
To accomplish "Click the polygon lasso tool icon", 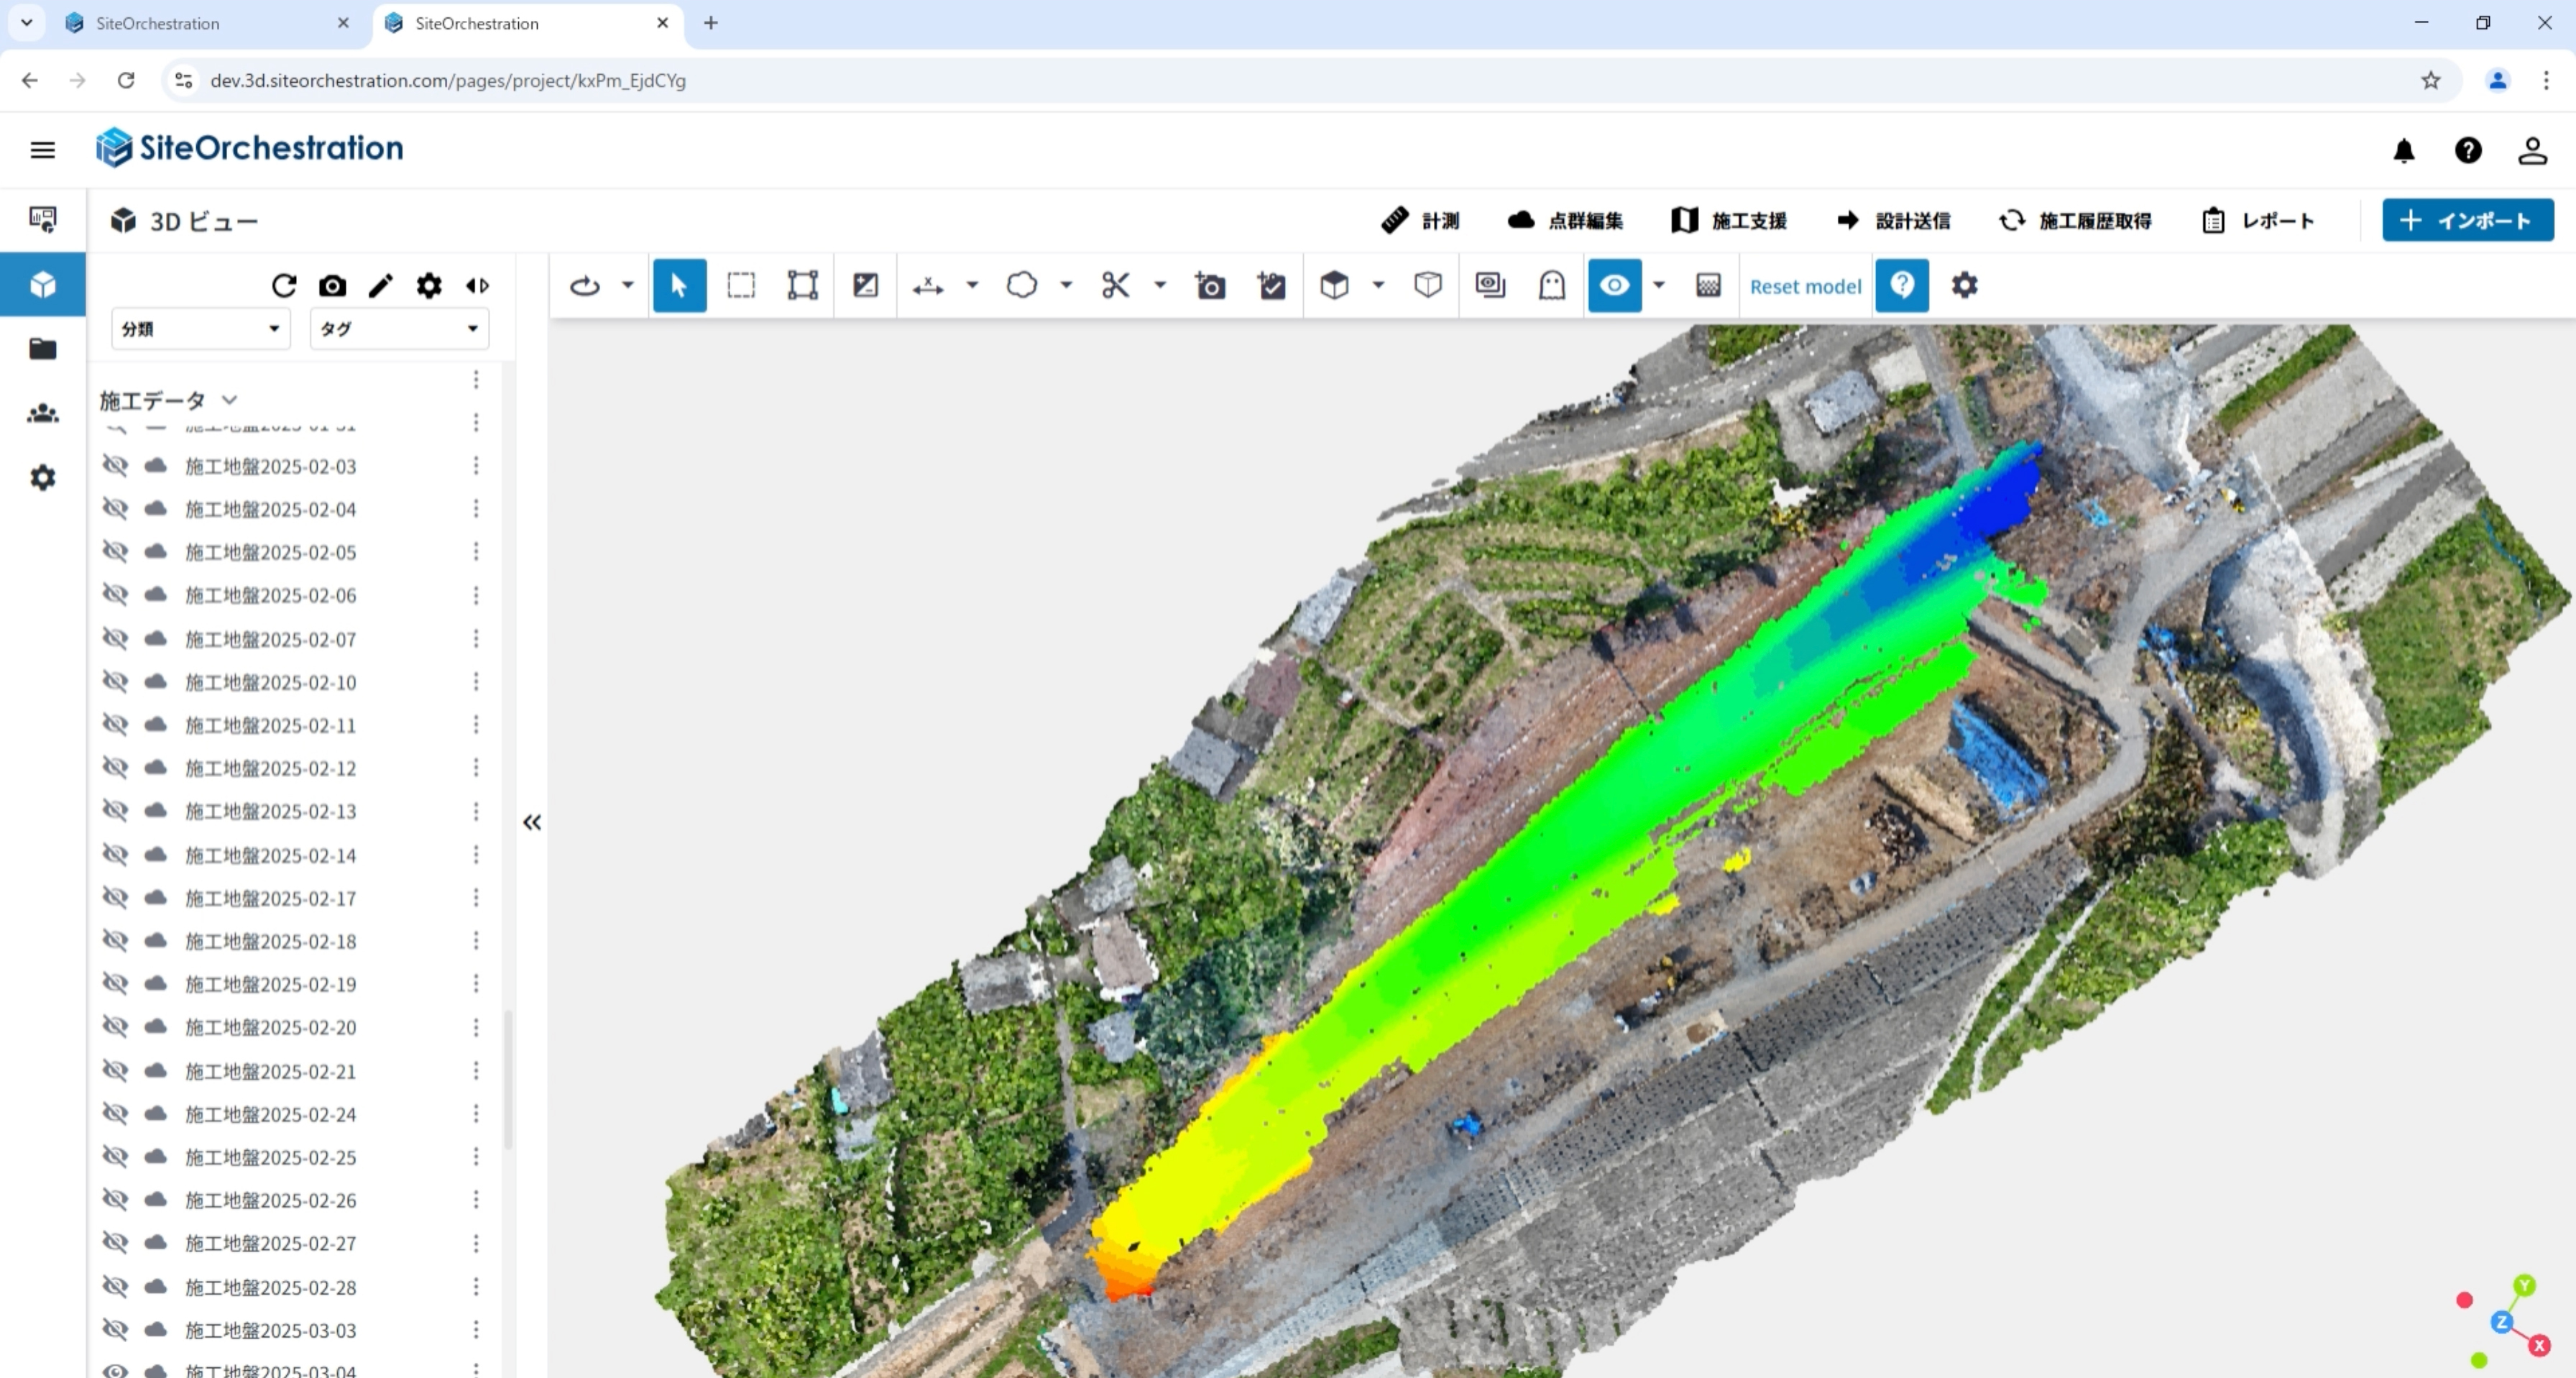I will pyautogui.click(x=1021, y=285).
